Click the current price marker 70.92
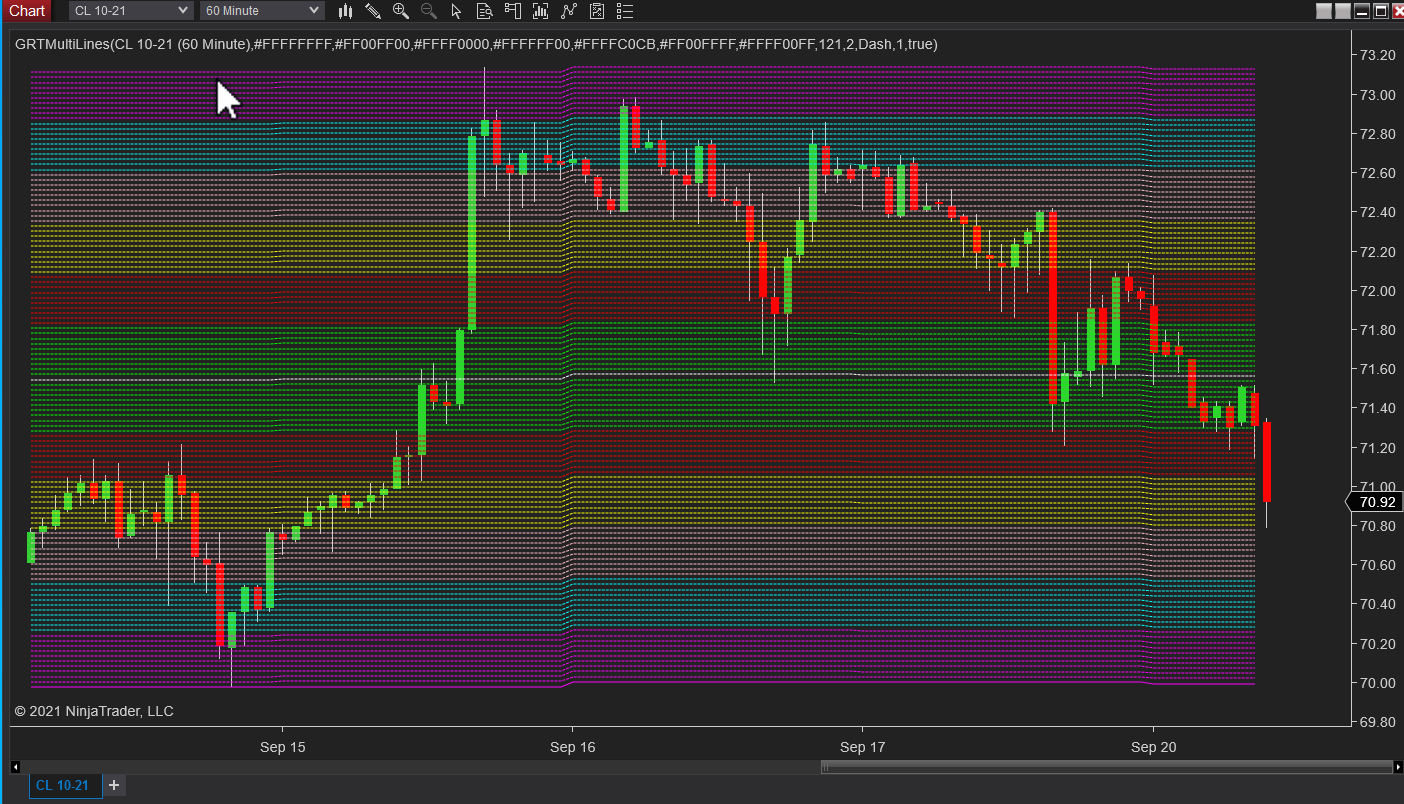1404x804 pixels. point(1377,502)
